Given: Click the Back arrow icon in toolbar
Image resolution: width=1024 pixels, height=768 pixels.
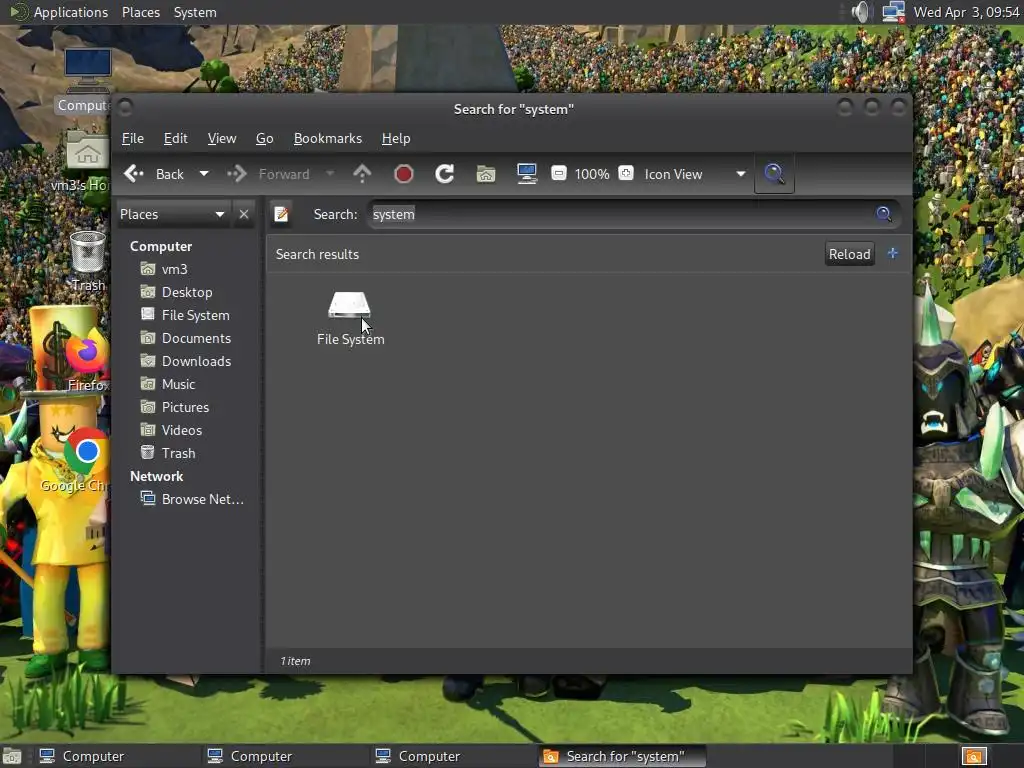Looking at the screenshot, I should coord(134,174).
